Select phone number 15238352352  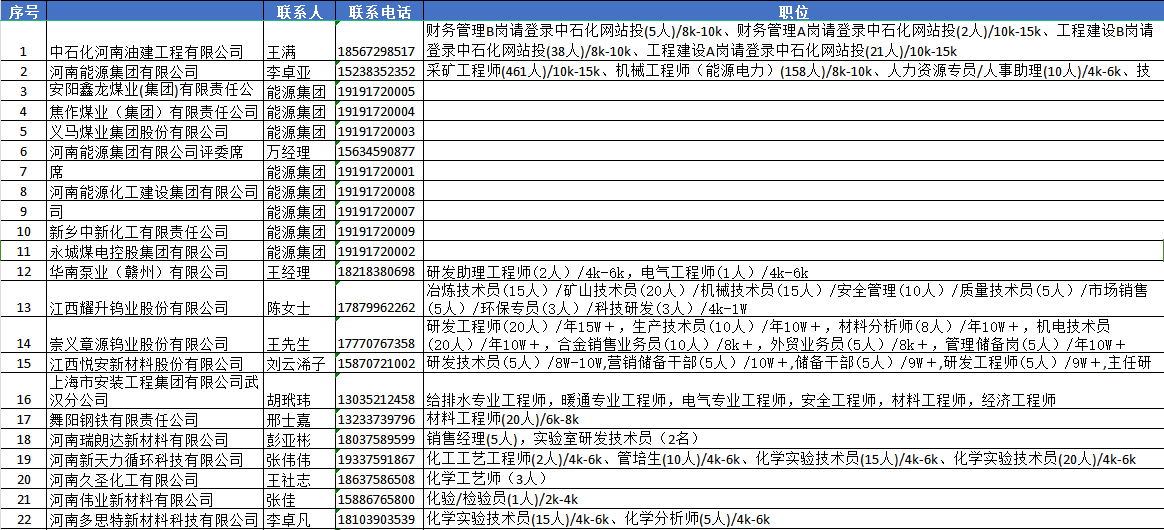378,72
